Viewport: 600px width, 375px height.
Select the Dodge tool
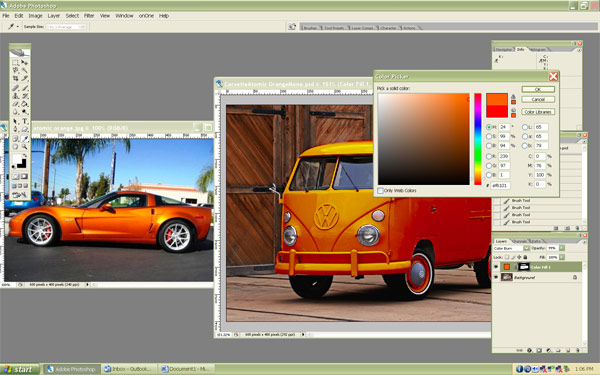24,112
